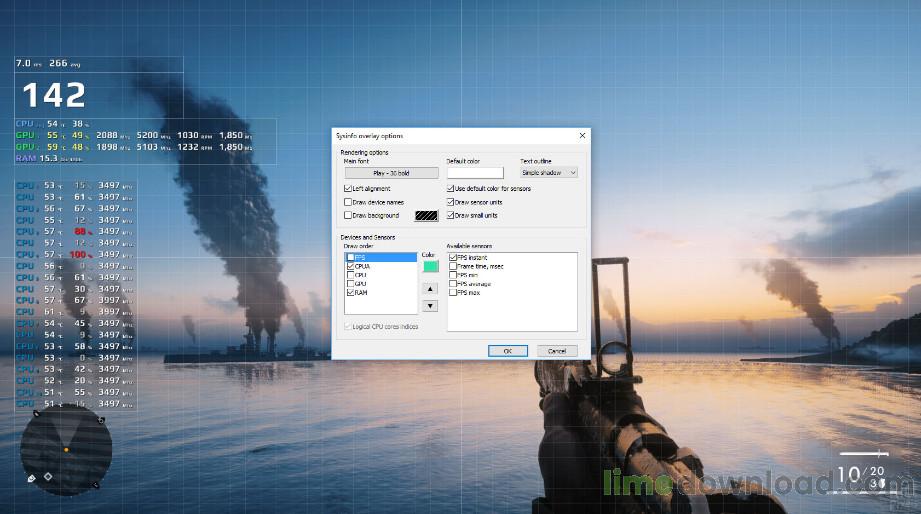Toggle the Draw small units checkbox
This screenshot has height=514, width=921.
(x=451, y=215)
